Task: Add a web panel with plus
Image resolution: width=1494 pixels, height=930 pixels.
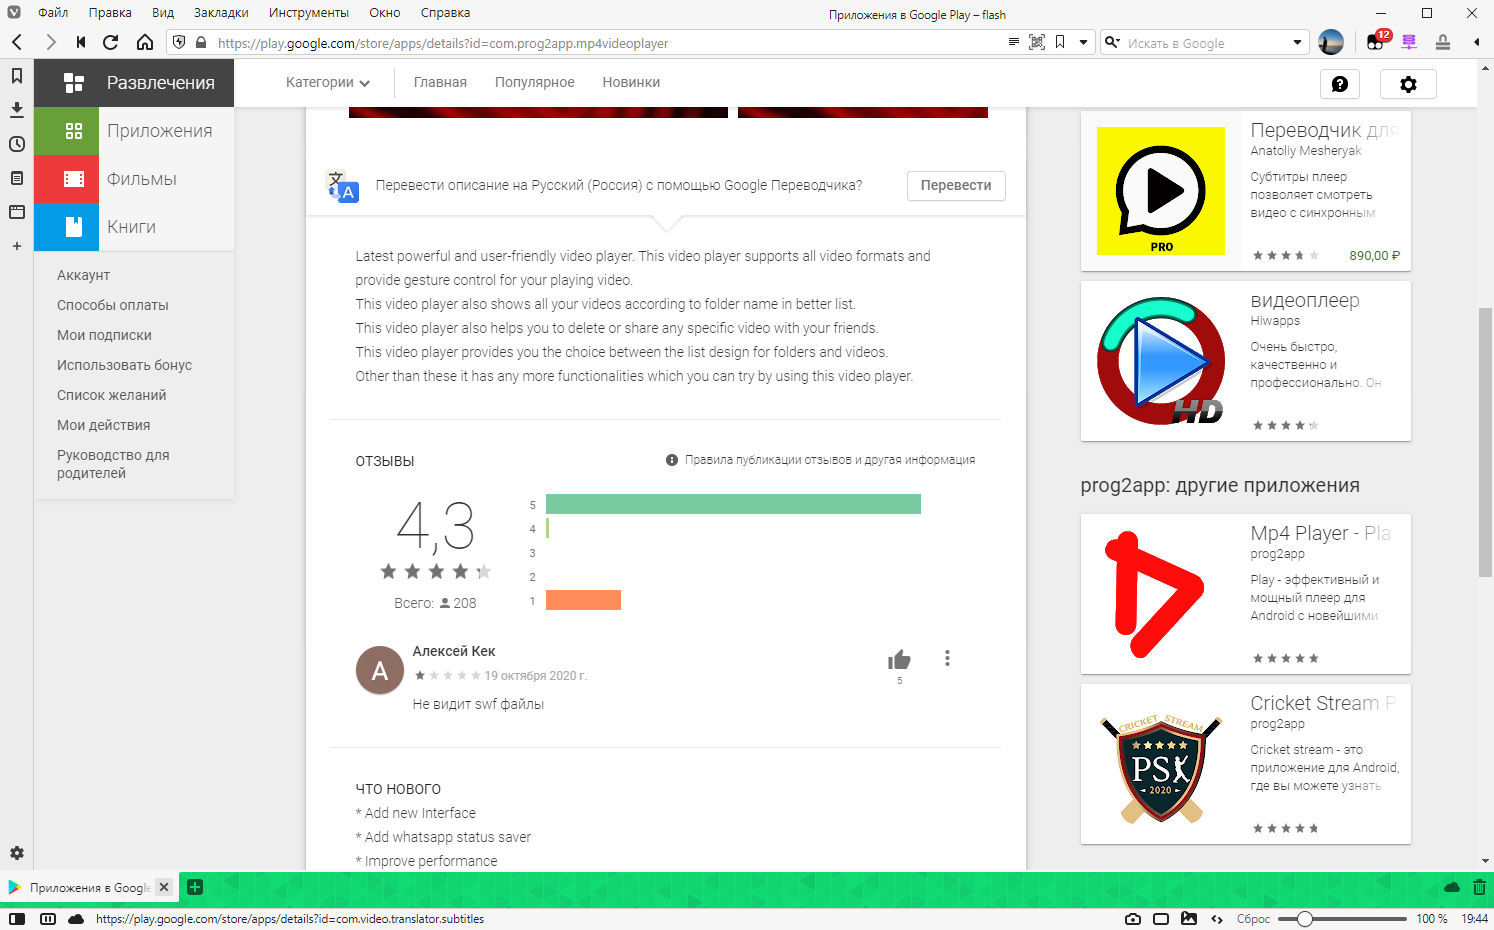Action: 17,246
